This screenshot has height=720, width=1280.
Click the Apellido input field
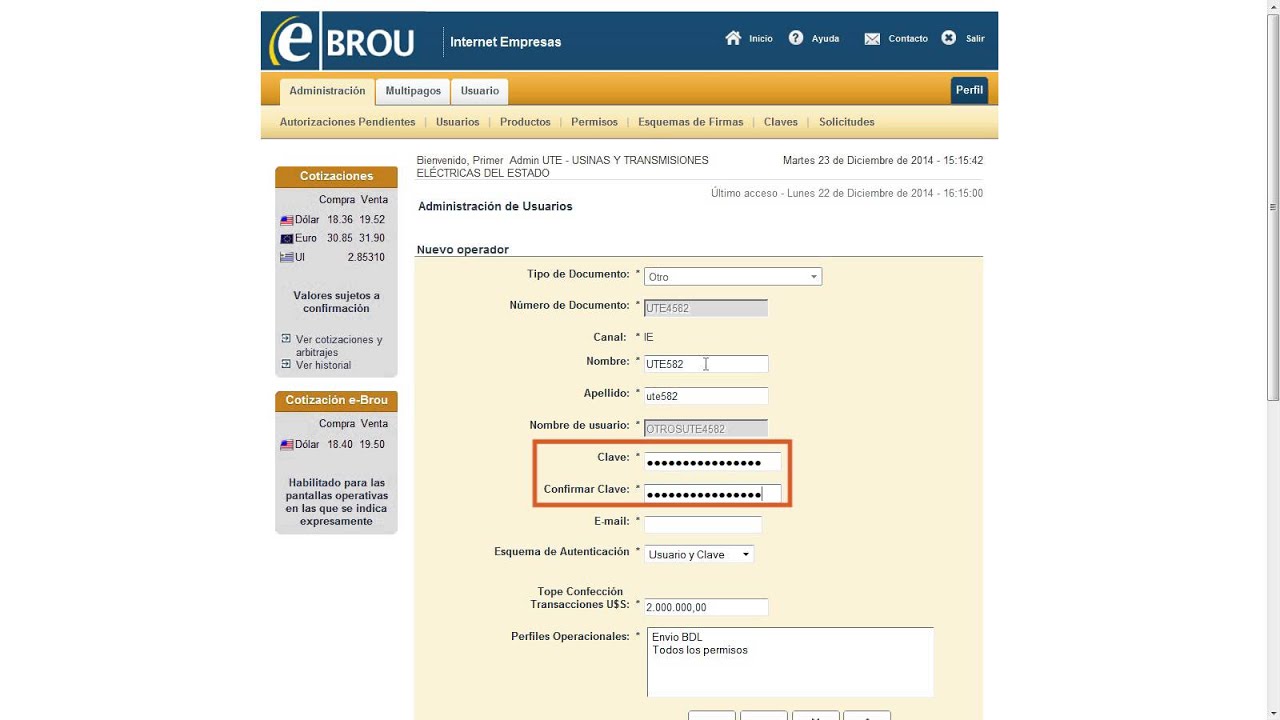click(706, 396)
